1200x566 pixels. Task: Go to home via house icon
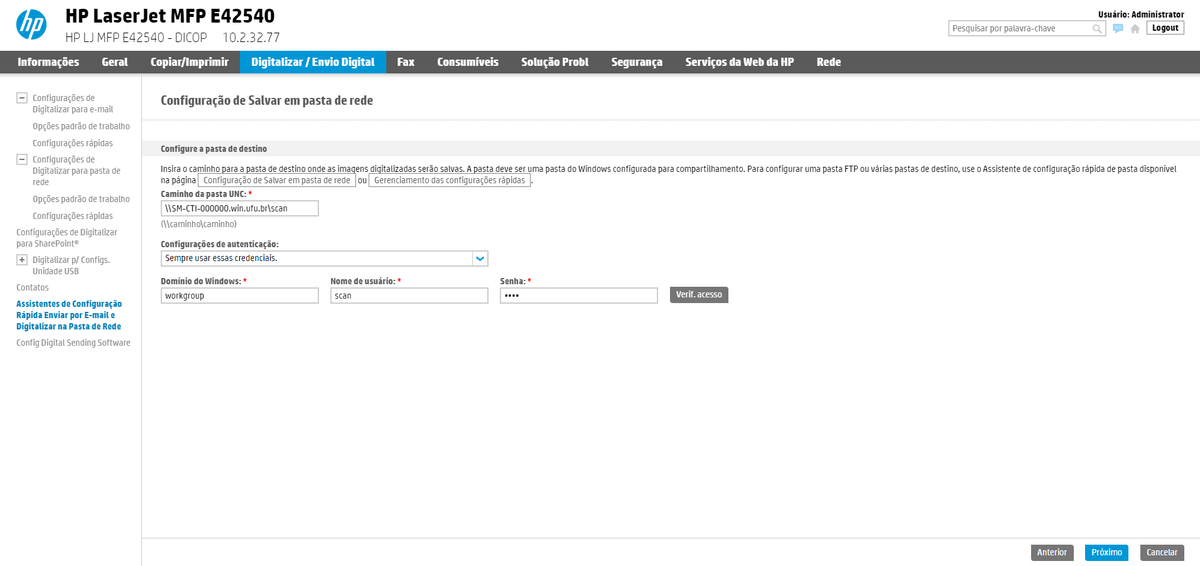tap(1134, 29)
